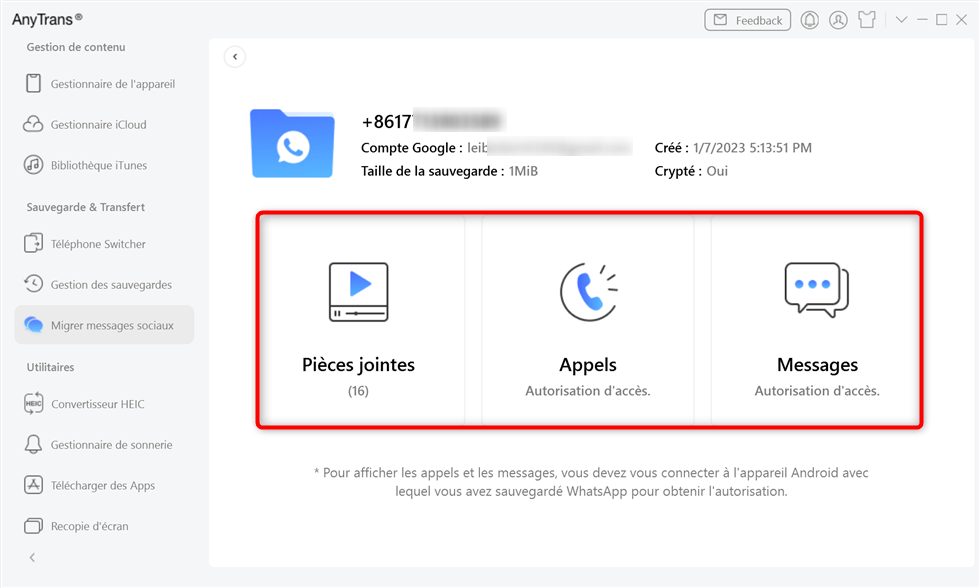
Task: Click the Téléphone Switcher icon
Action: 33,243
